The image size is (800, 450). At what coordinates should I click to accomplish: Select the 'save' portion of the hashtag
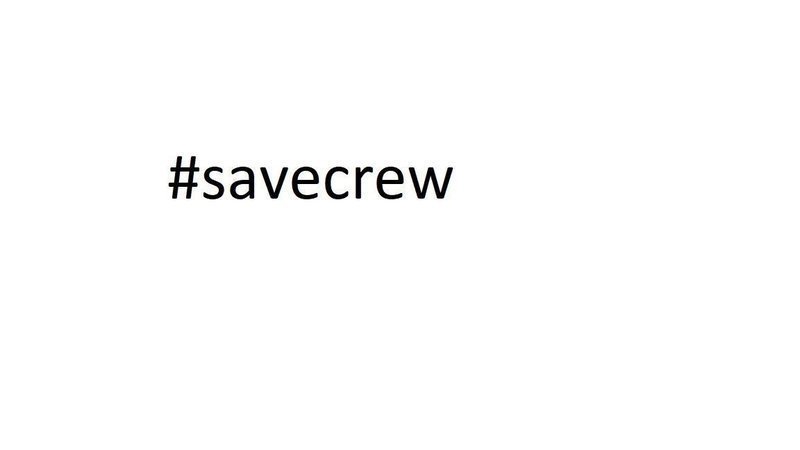[262, 183]
